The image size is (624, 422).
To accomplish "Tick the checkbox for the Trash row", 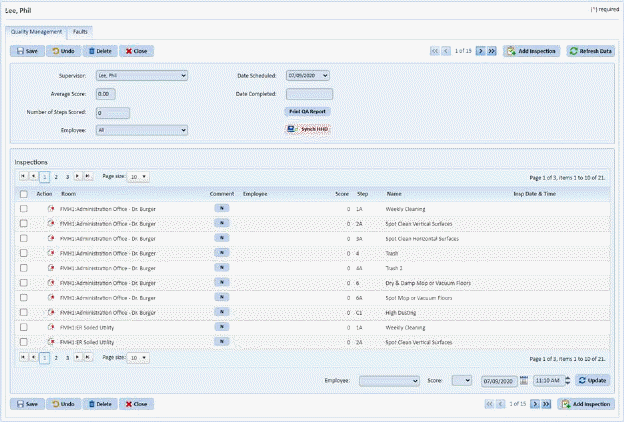I will [x=23, y=254].
